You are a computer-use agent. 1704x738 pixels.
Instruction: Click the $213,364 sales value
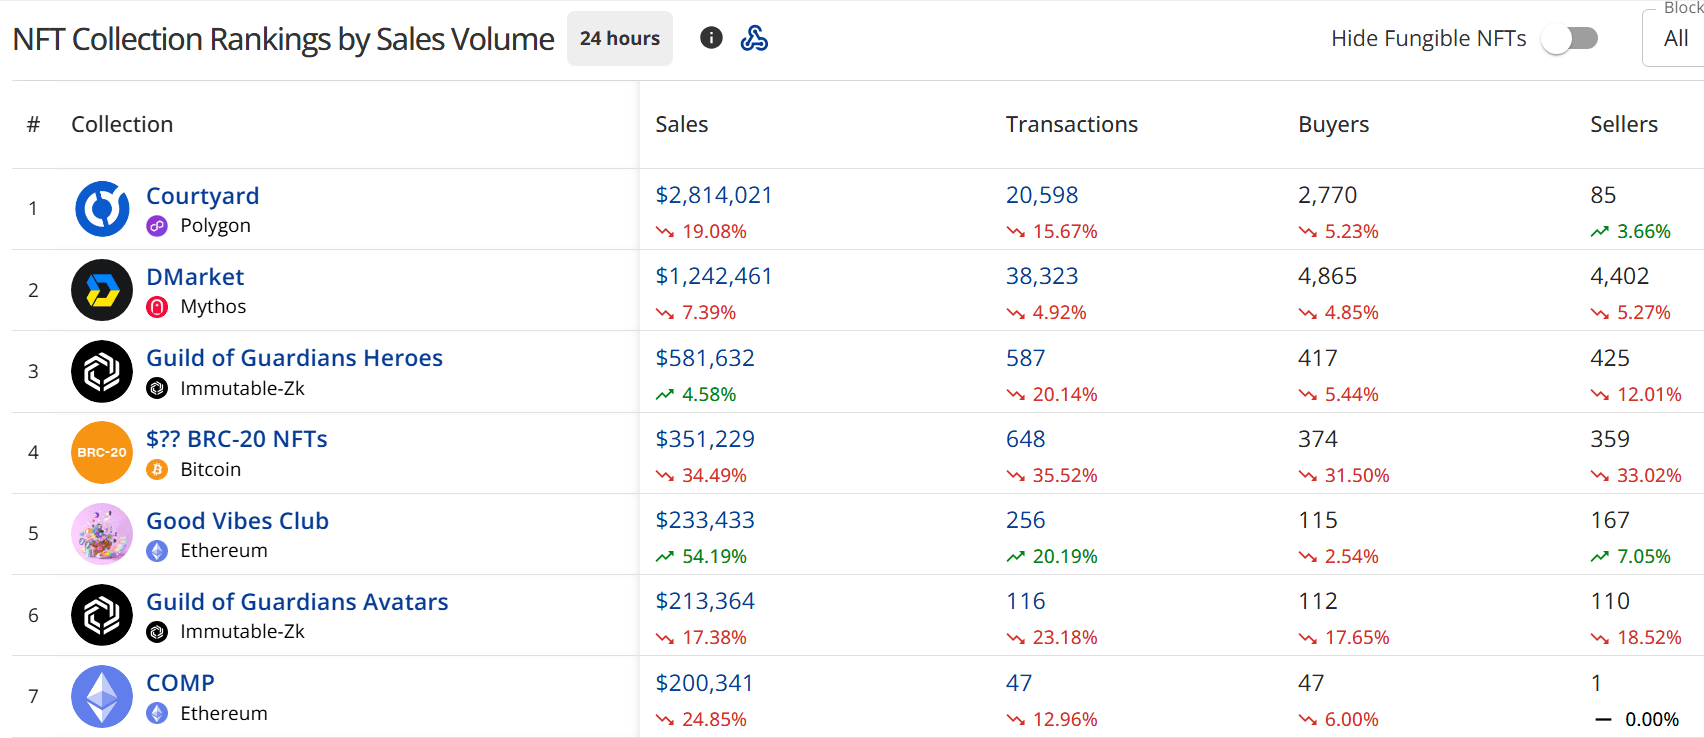tap(705, 601)
